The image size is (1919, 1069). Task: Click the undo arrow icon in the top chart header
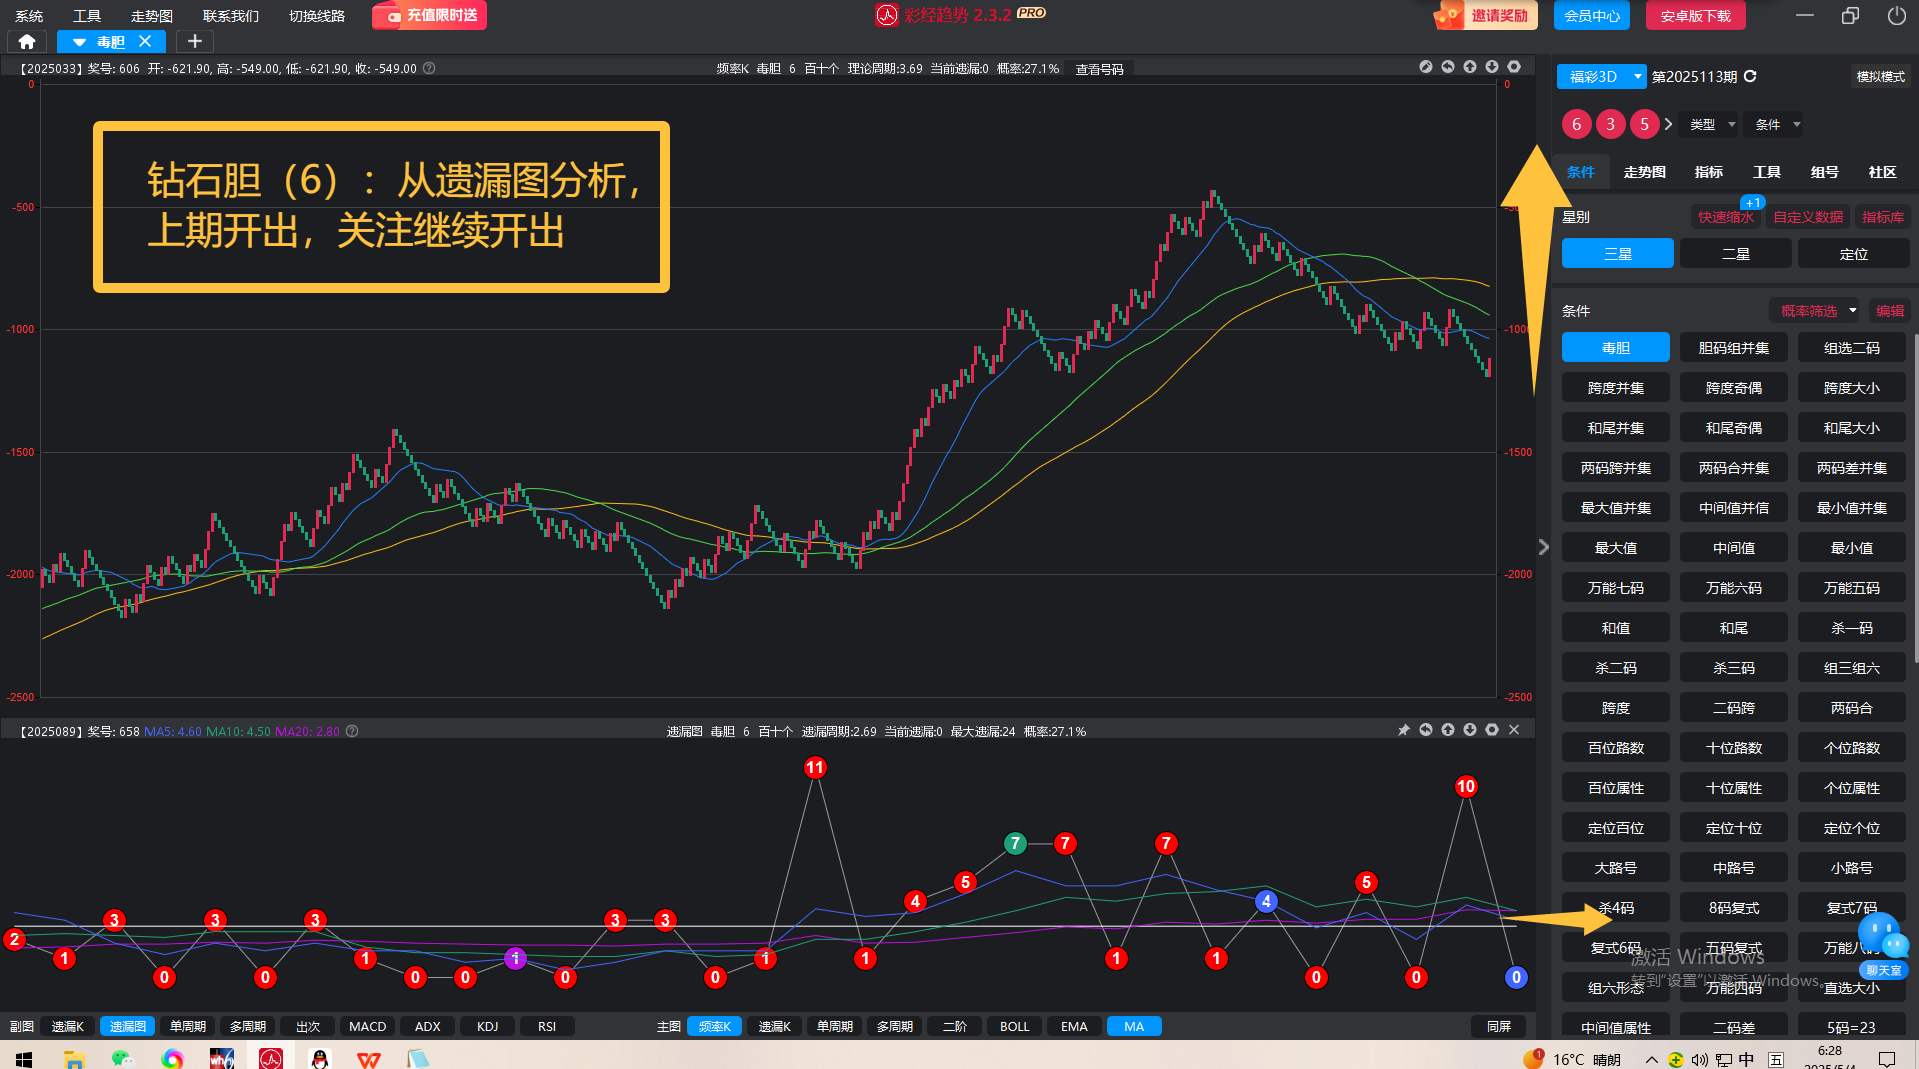(1448, 67)
